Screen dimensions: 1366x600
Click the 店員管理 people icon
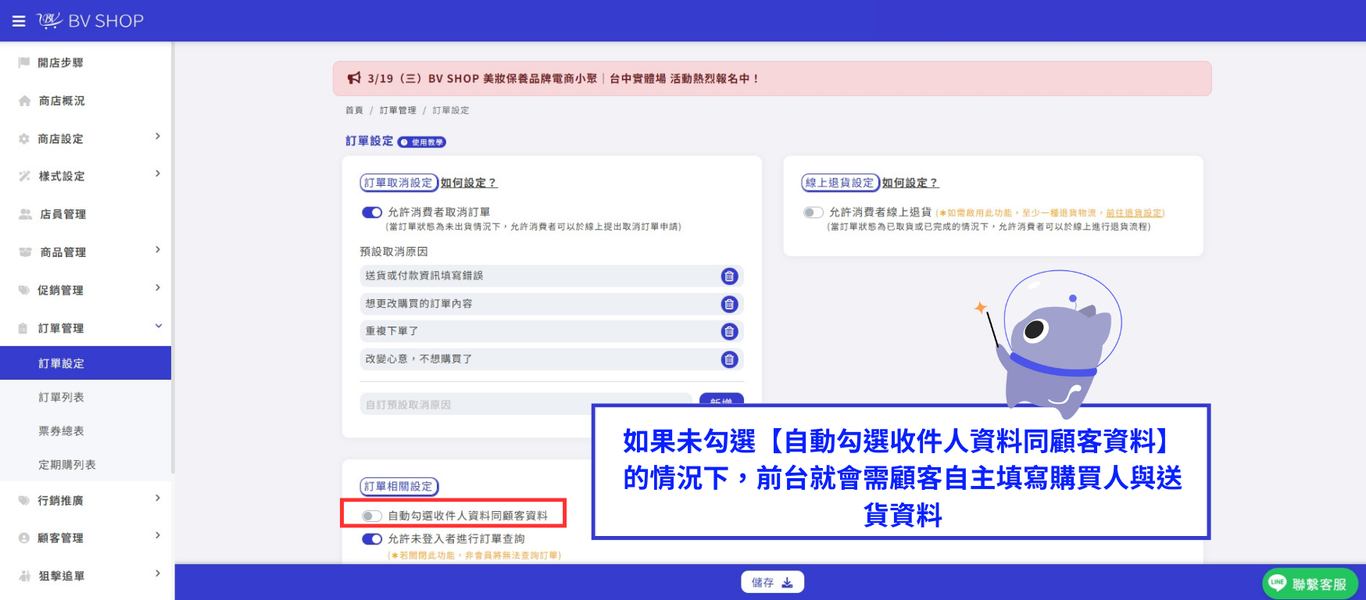25,214
